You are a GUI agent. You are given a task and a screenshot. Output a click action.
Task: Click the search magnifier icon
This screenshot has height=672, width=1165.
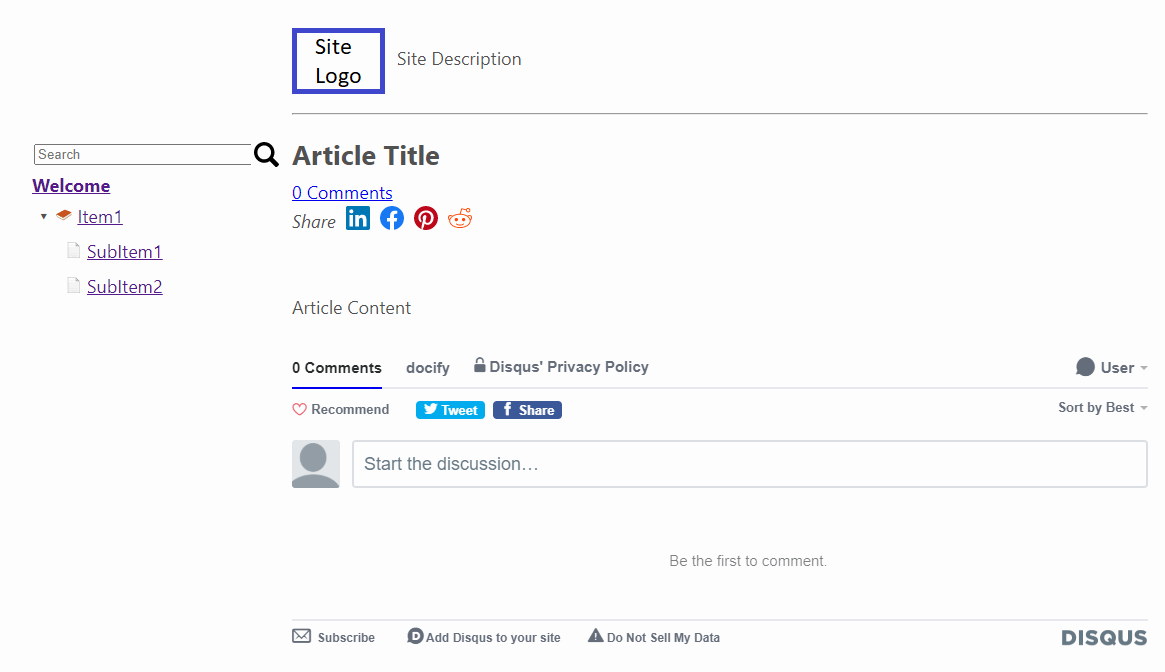click(x=266, y=154)
